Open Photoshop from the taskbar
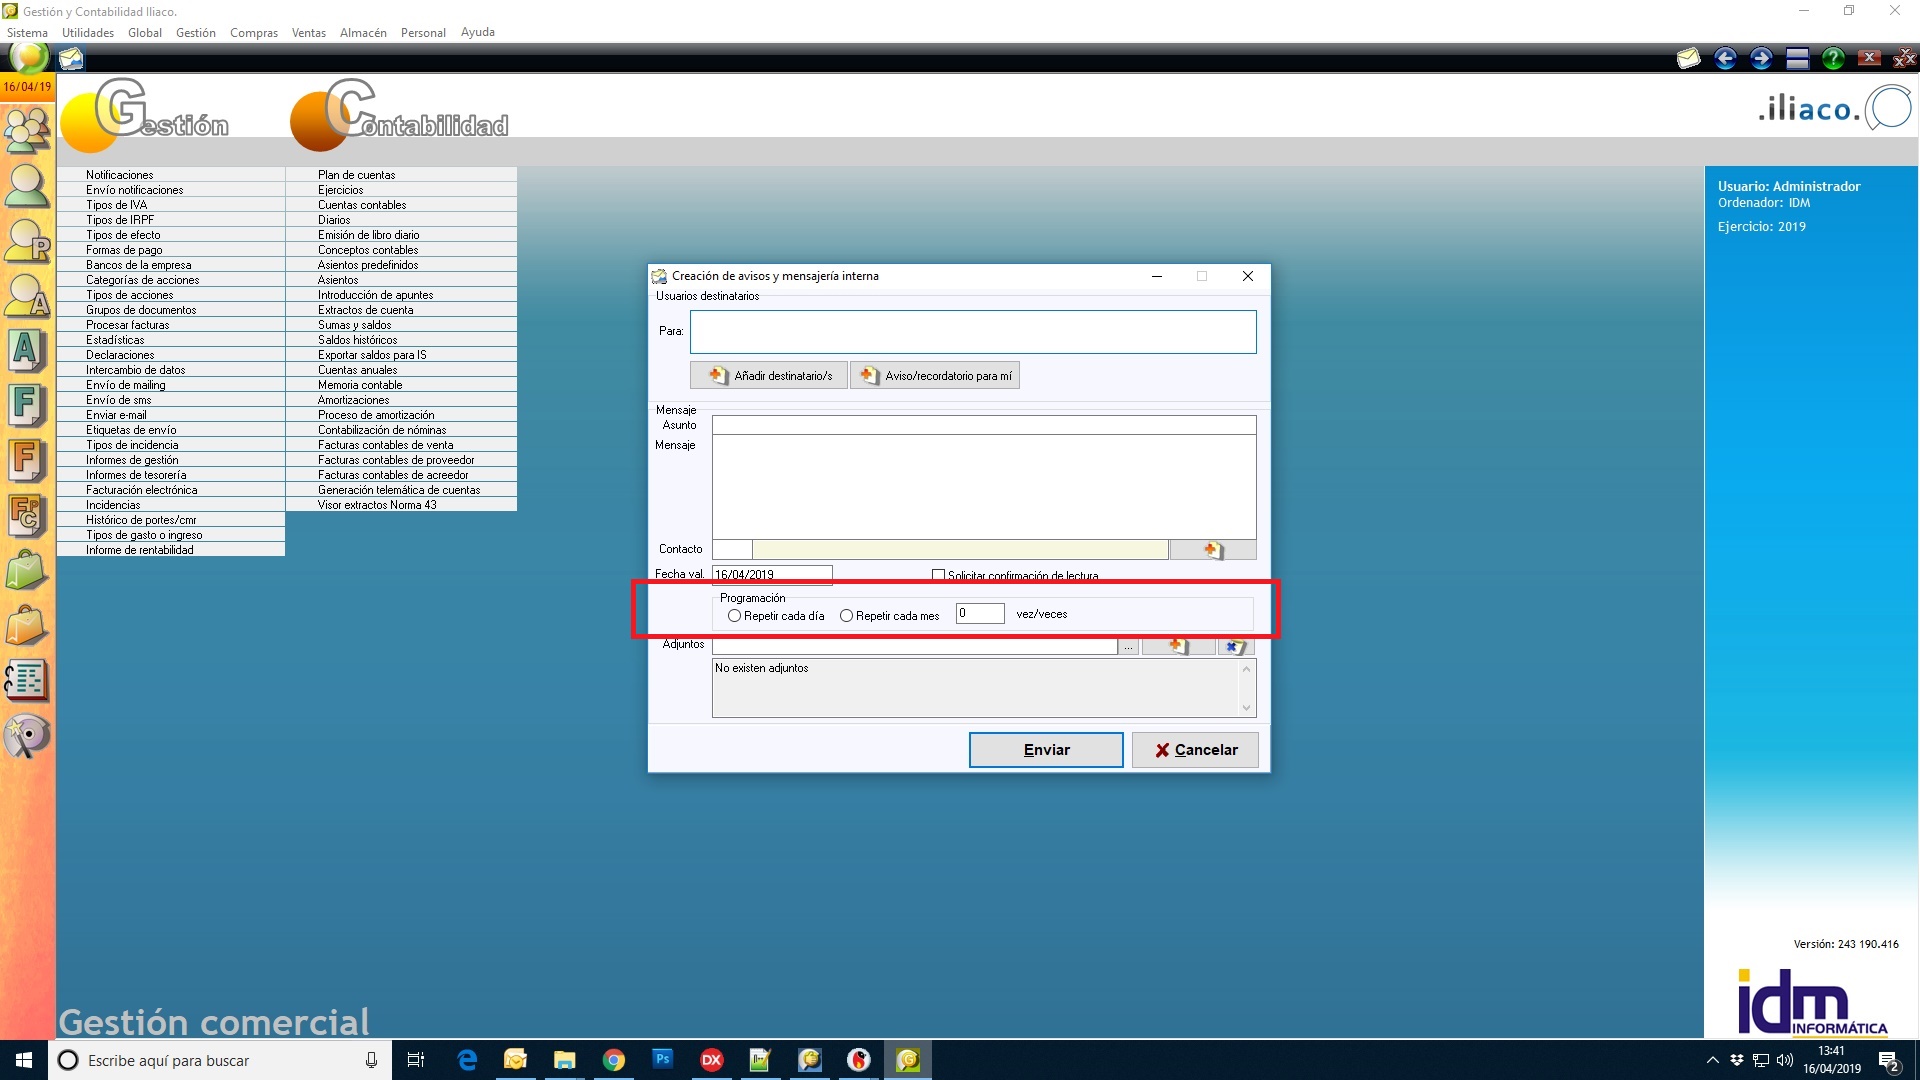The height and width of the screenshot is (1080, 1920). pos(663,1060)
